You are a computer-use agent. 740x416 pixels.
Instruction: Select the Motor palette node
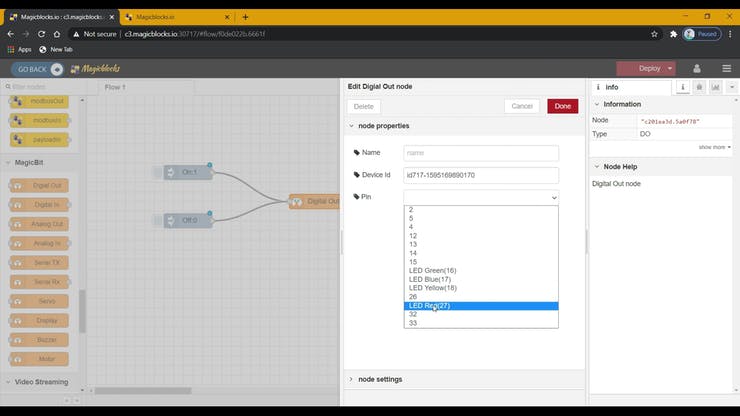(40, 359)
